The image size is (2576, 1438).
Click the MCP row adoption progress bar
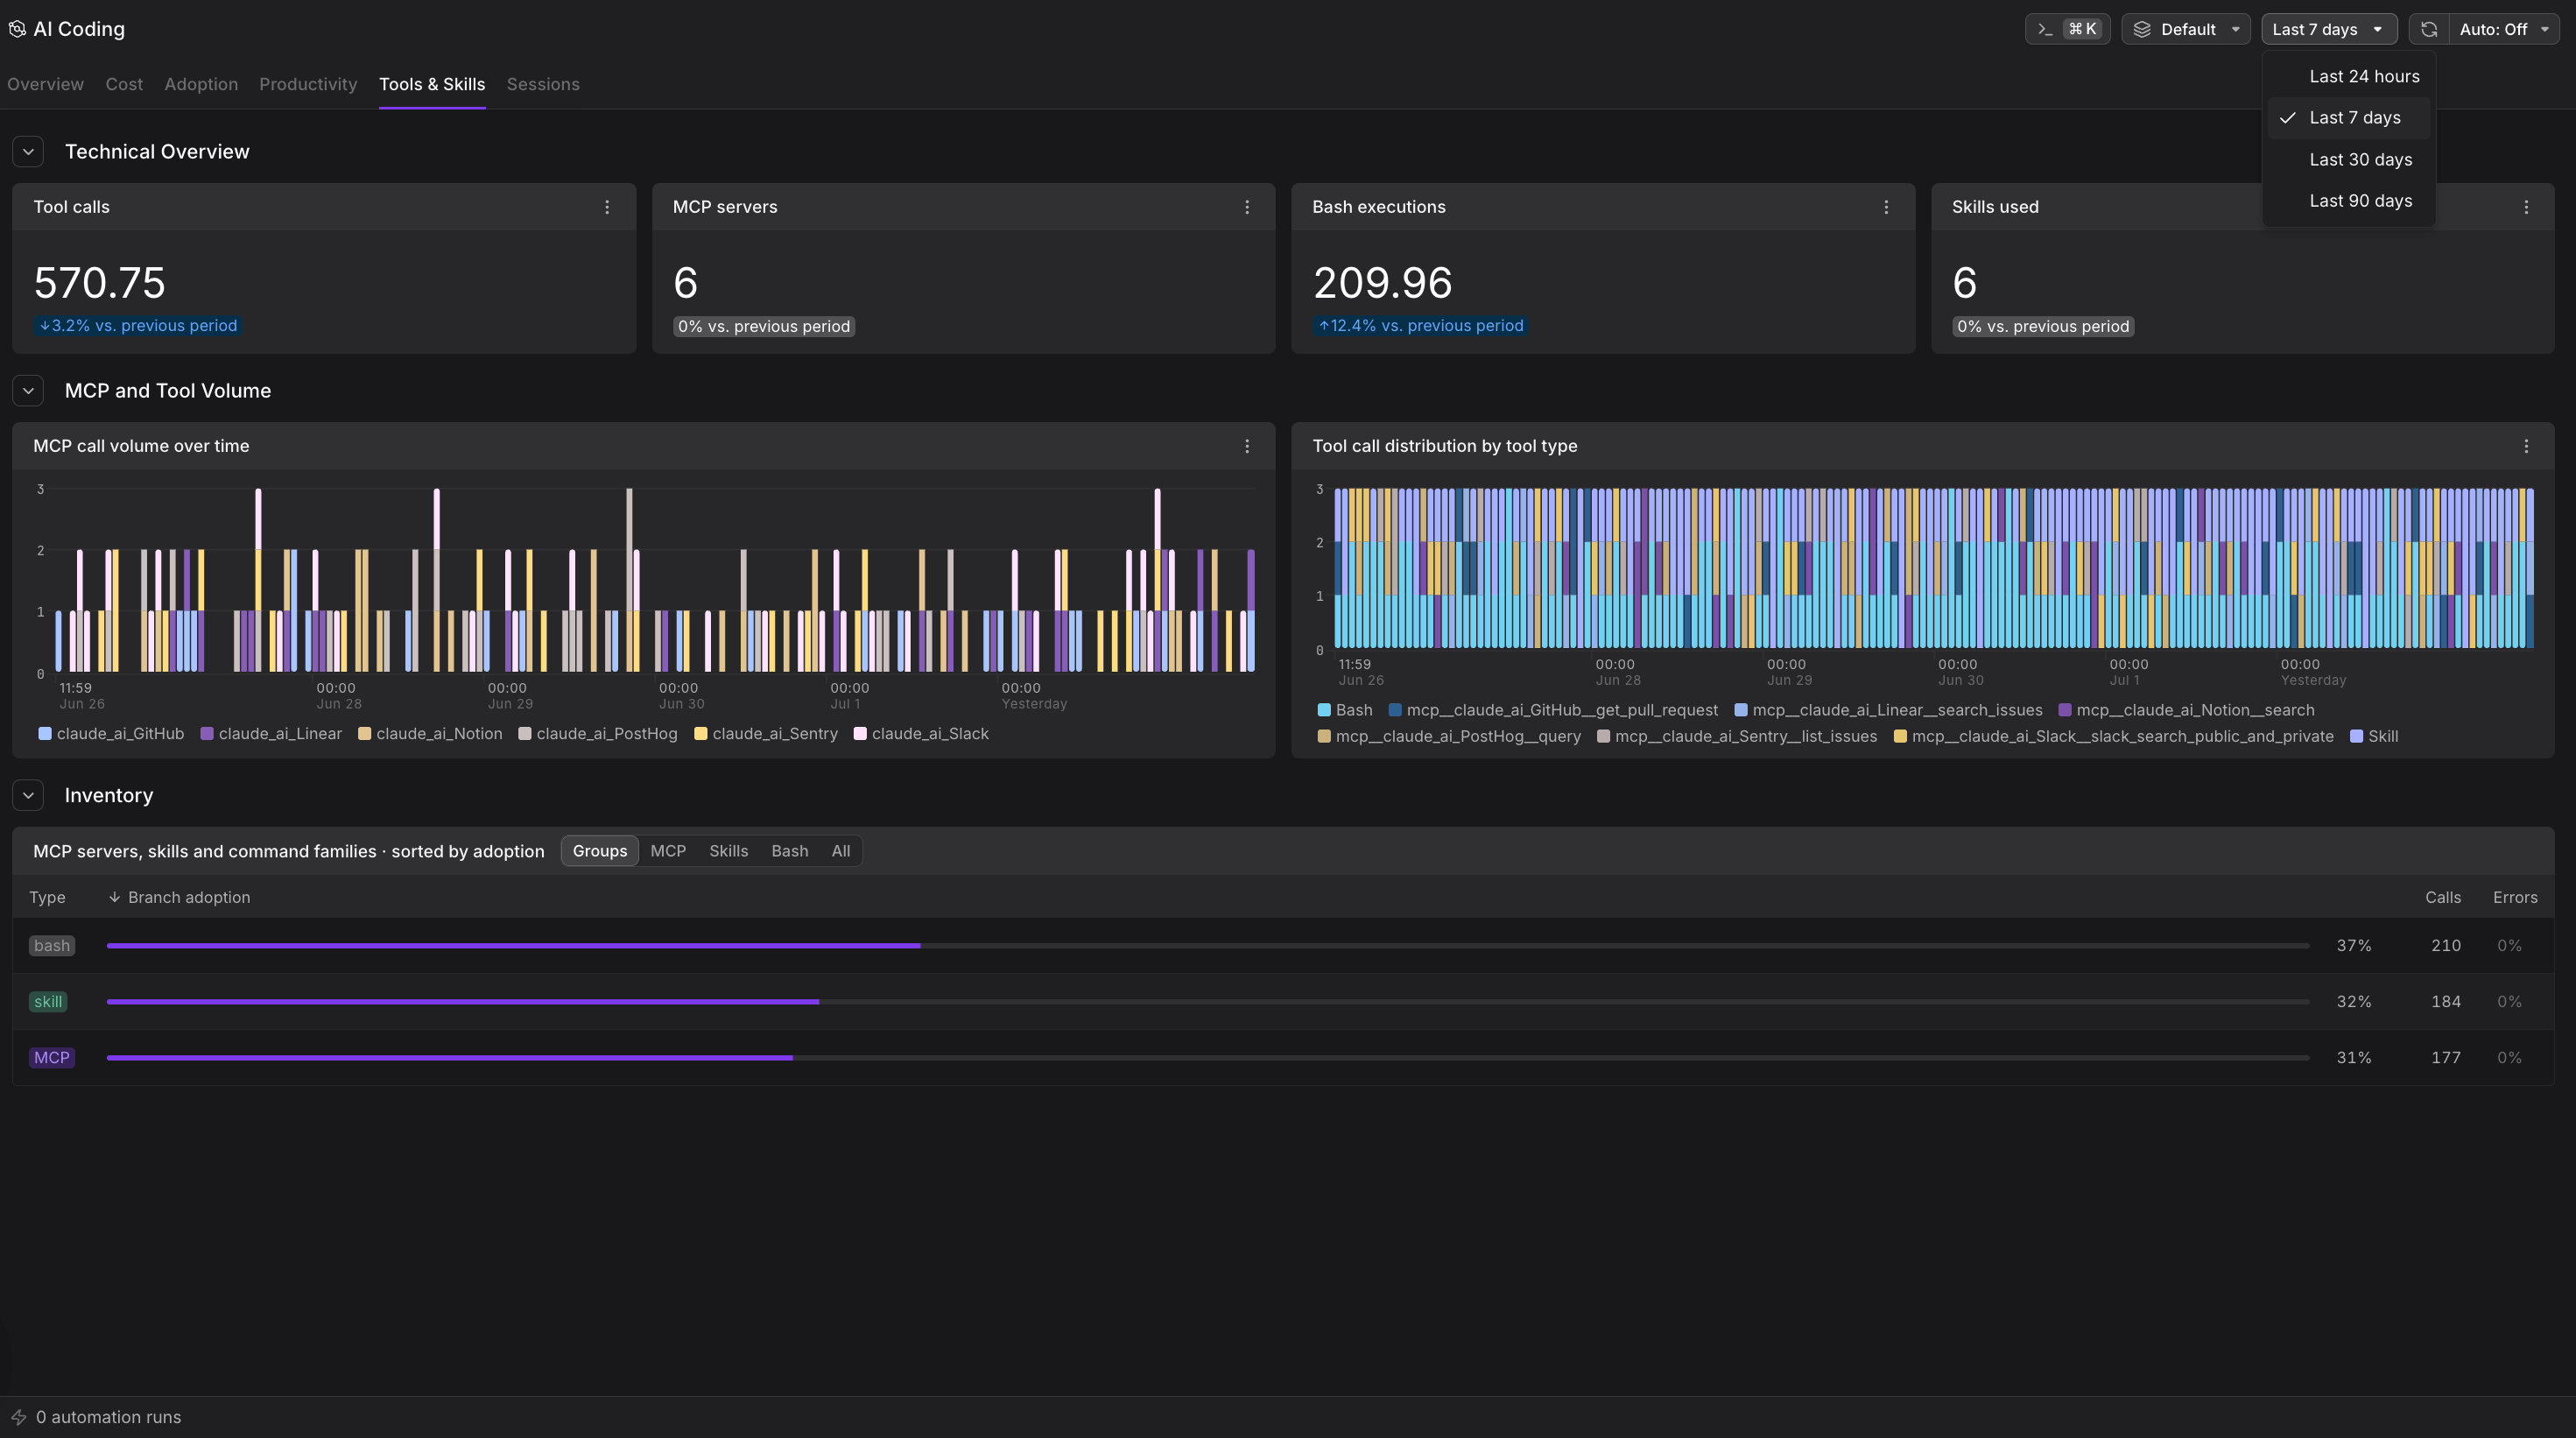[1208, 1058]
